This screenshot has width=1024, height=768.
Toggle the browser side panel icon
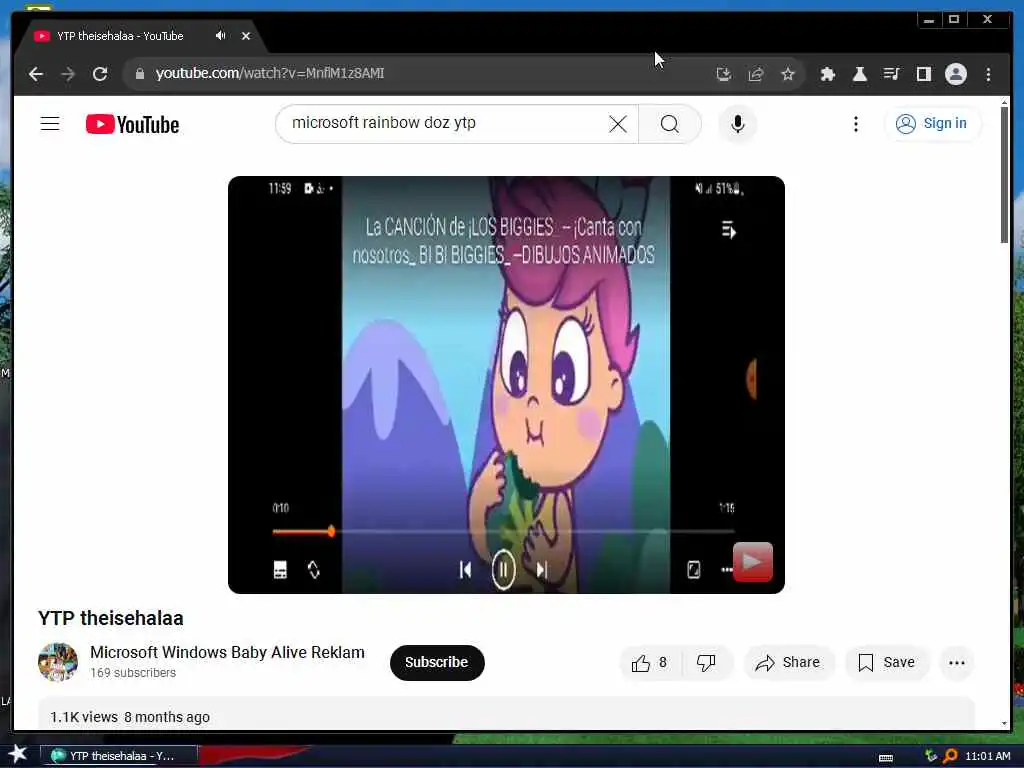923,74
